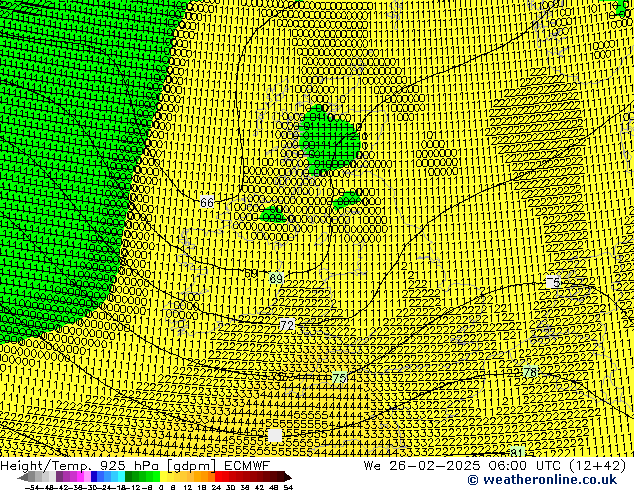Click the grey left arrow of color scale
Image resolution: width=634 pixels, height=490 pixels.
[22, 478]
